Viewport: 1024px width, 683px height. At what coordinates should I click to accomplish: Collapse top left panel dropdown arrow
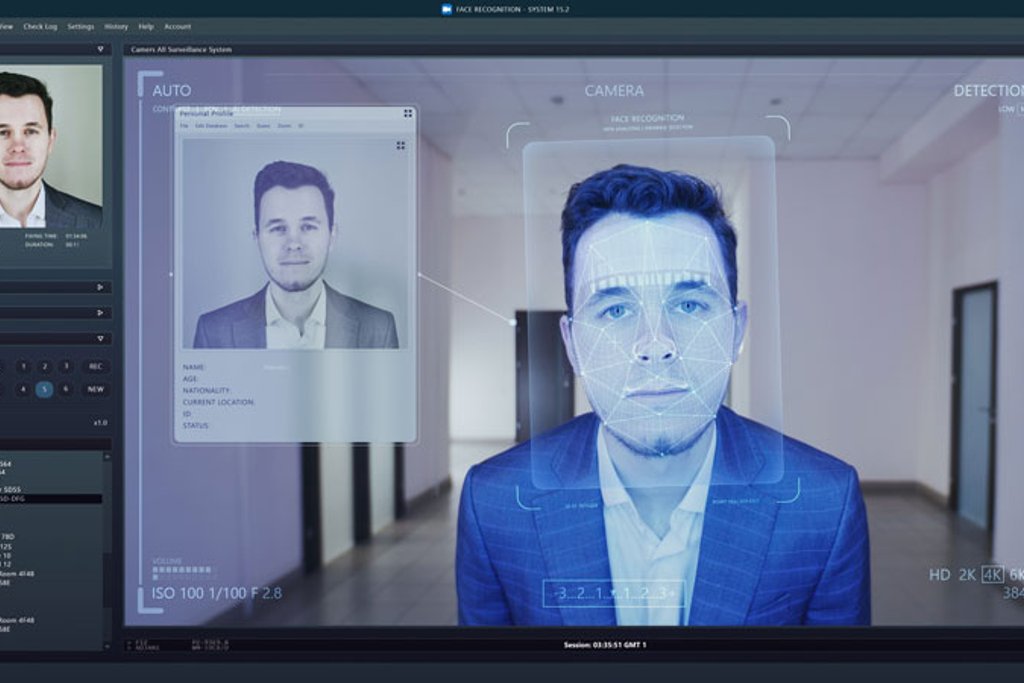coord(100,49)
